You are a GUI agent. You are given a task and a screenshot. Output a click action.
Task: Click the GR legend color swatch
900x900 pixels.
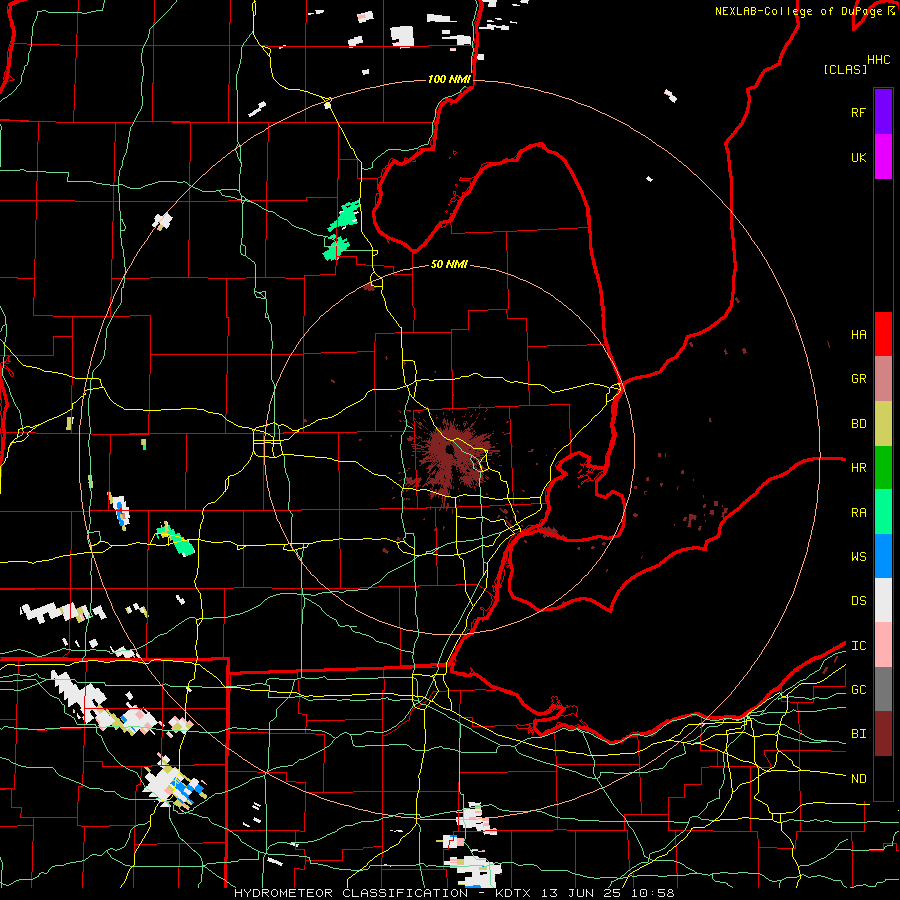[x=883, y=378]
